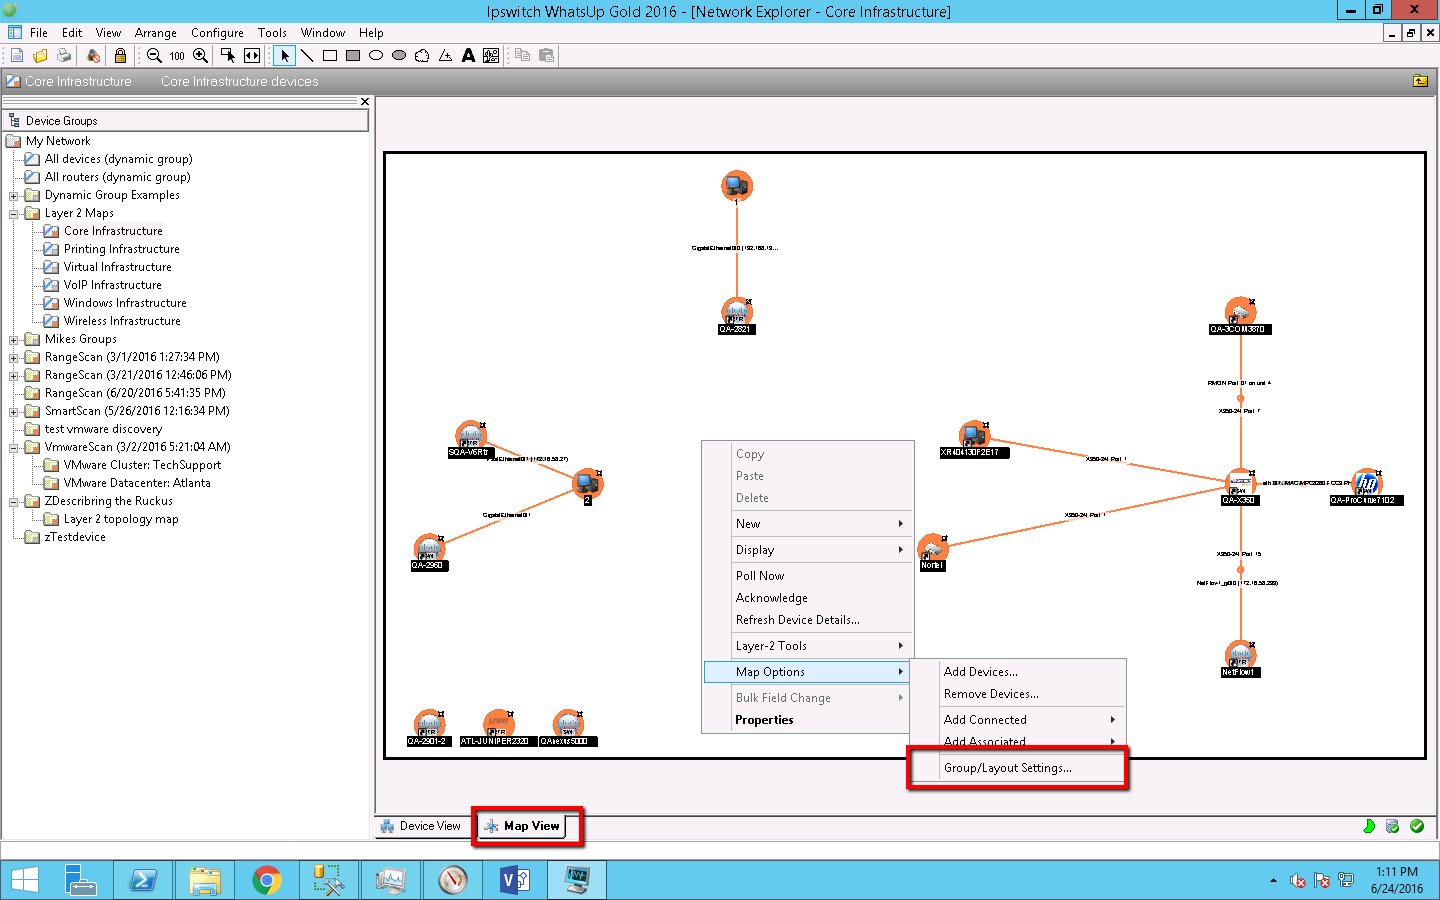1440x900 pixels.
Task: Open Printing Infrastructure in the tree
Action: [x=122, y=249]
